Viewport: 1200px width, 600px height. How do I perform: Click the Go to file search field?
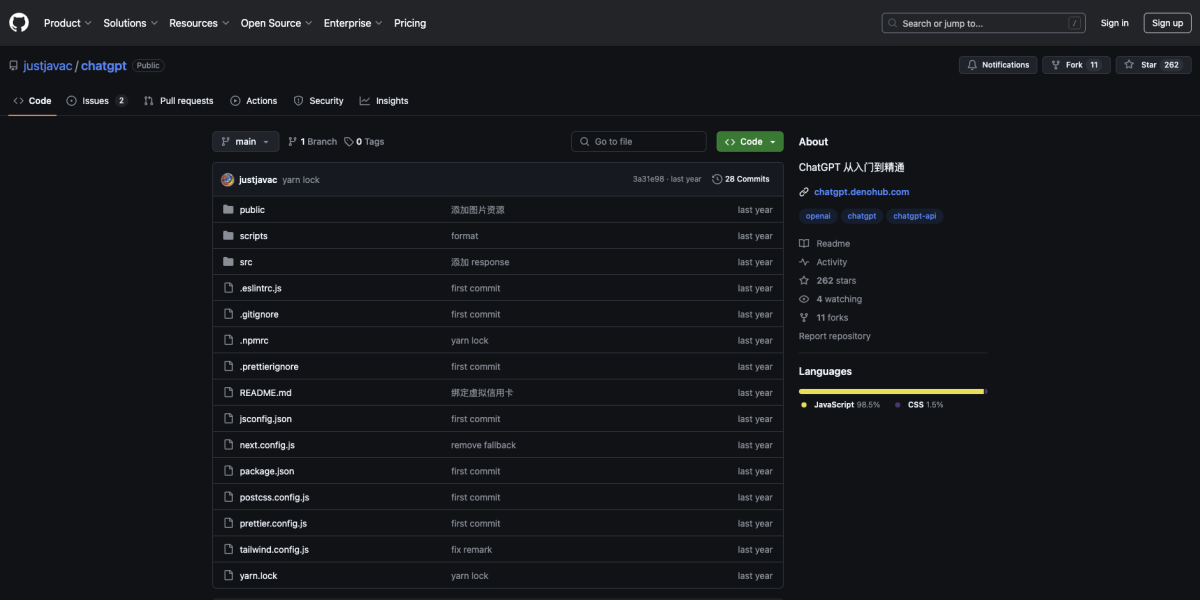tap(645, 142)
